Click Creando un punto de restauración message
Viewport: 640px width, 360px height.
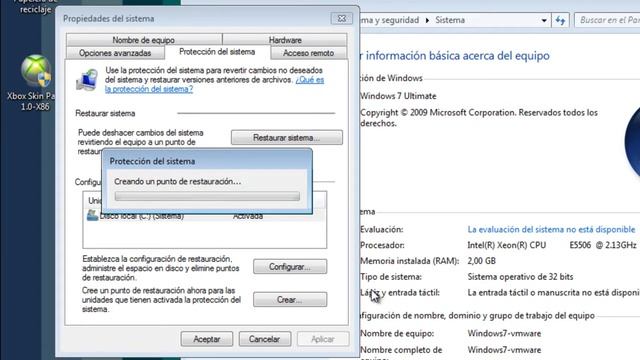(178, 181)
